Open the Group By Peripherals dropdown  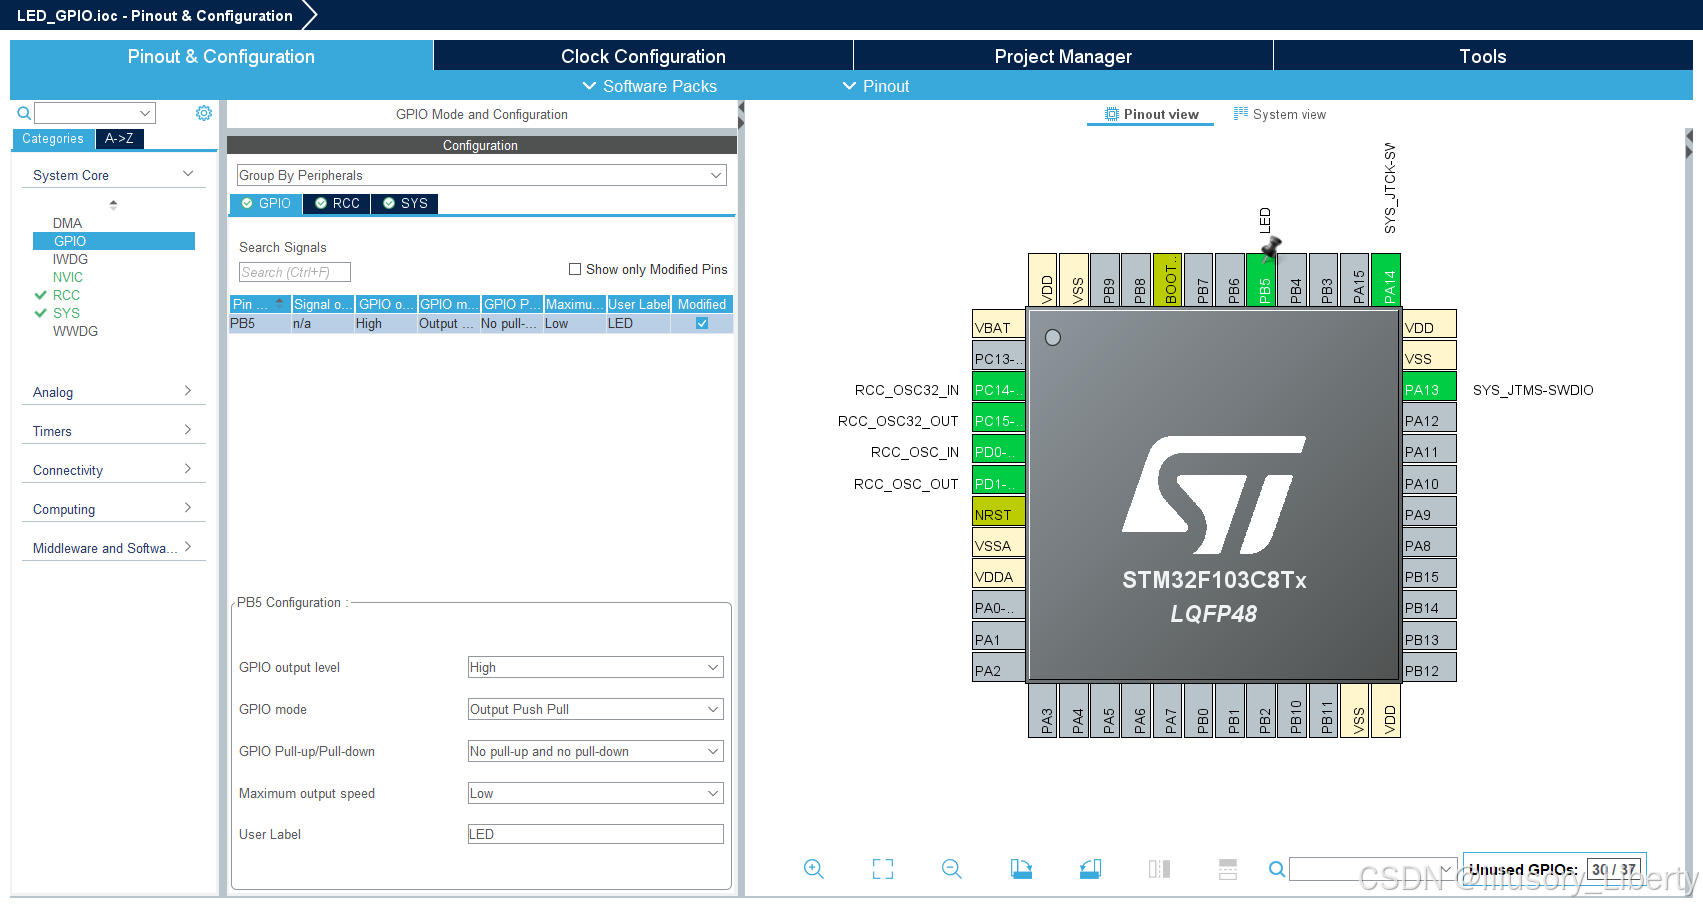481,175
